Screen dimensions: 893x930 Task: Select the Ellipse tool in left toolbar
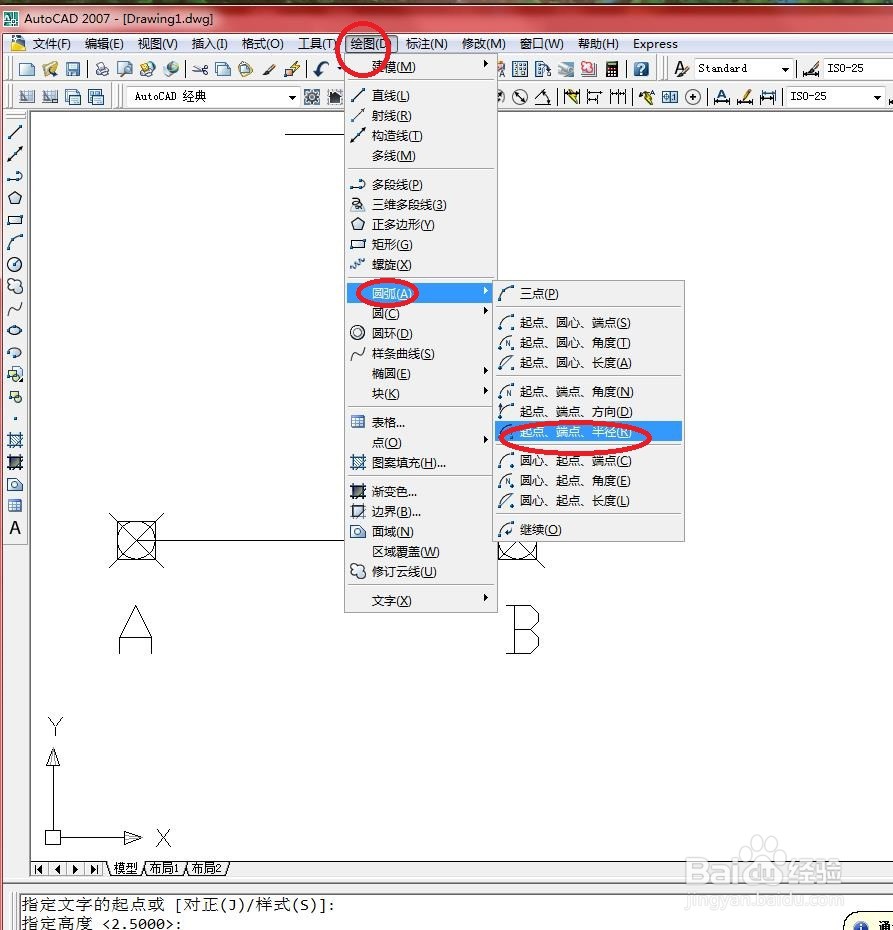click(x=15, y=330)
